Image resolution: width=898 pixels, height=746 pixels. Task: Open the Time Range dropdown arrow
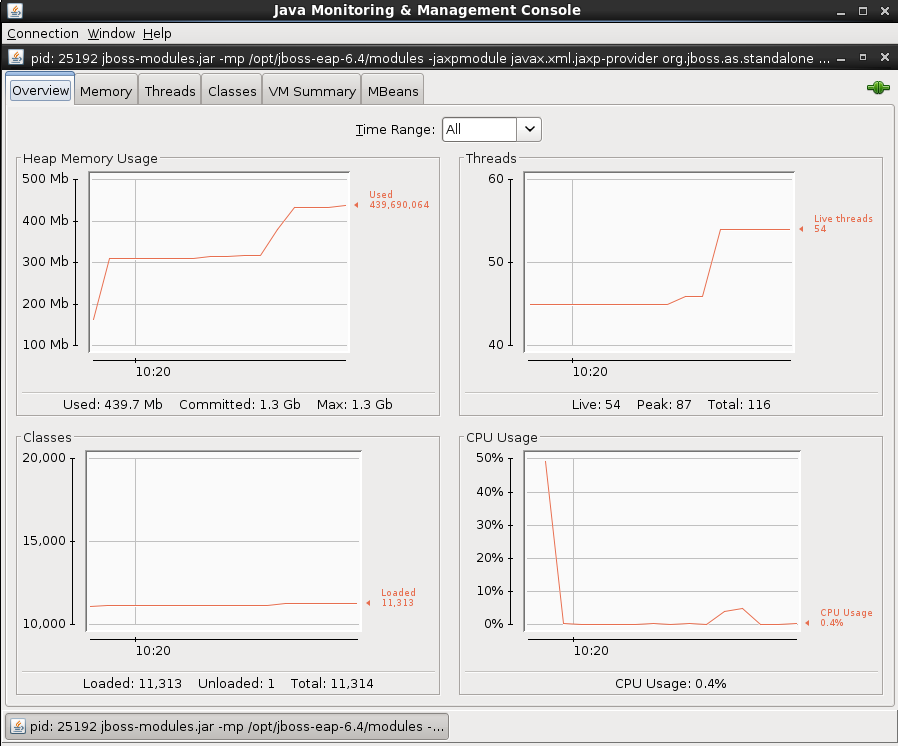(x=529, y=129)
